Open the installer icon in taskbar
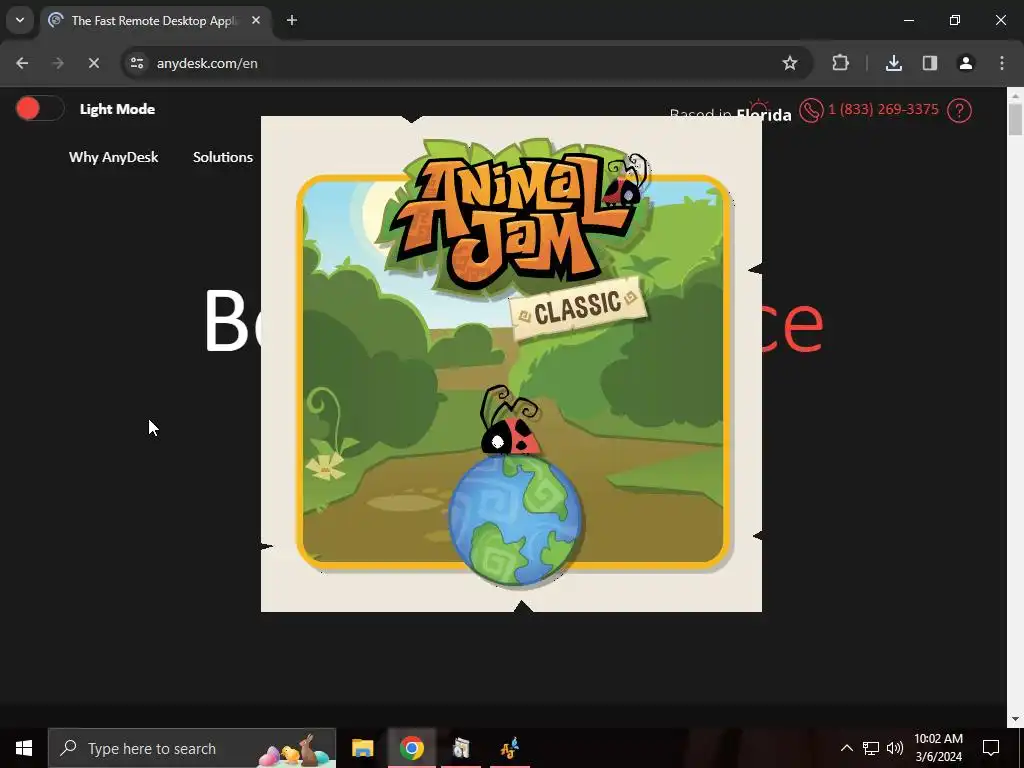This screenshot has height=768, width=1024. pos(461,748)
